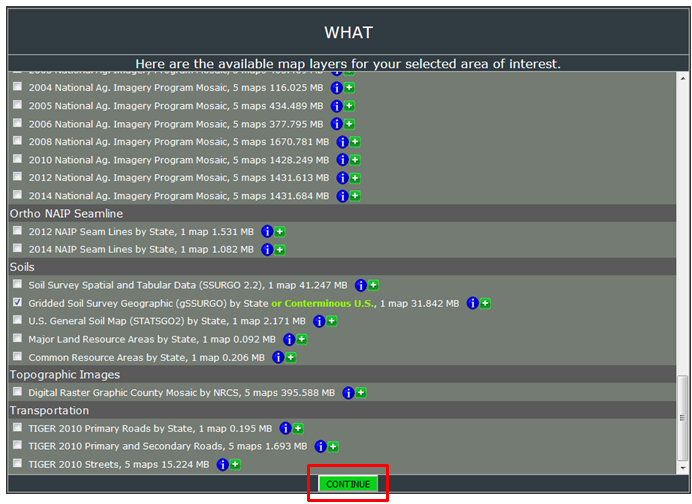The width and height of the screenshot is (692, 504).
Task: Check the 2014 NAIP Seam Lines checkbox
Action: pos(17,248)
